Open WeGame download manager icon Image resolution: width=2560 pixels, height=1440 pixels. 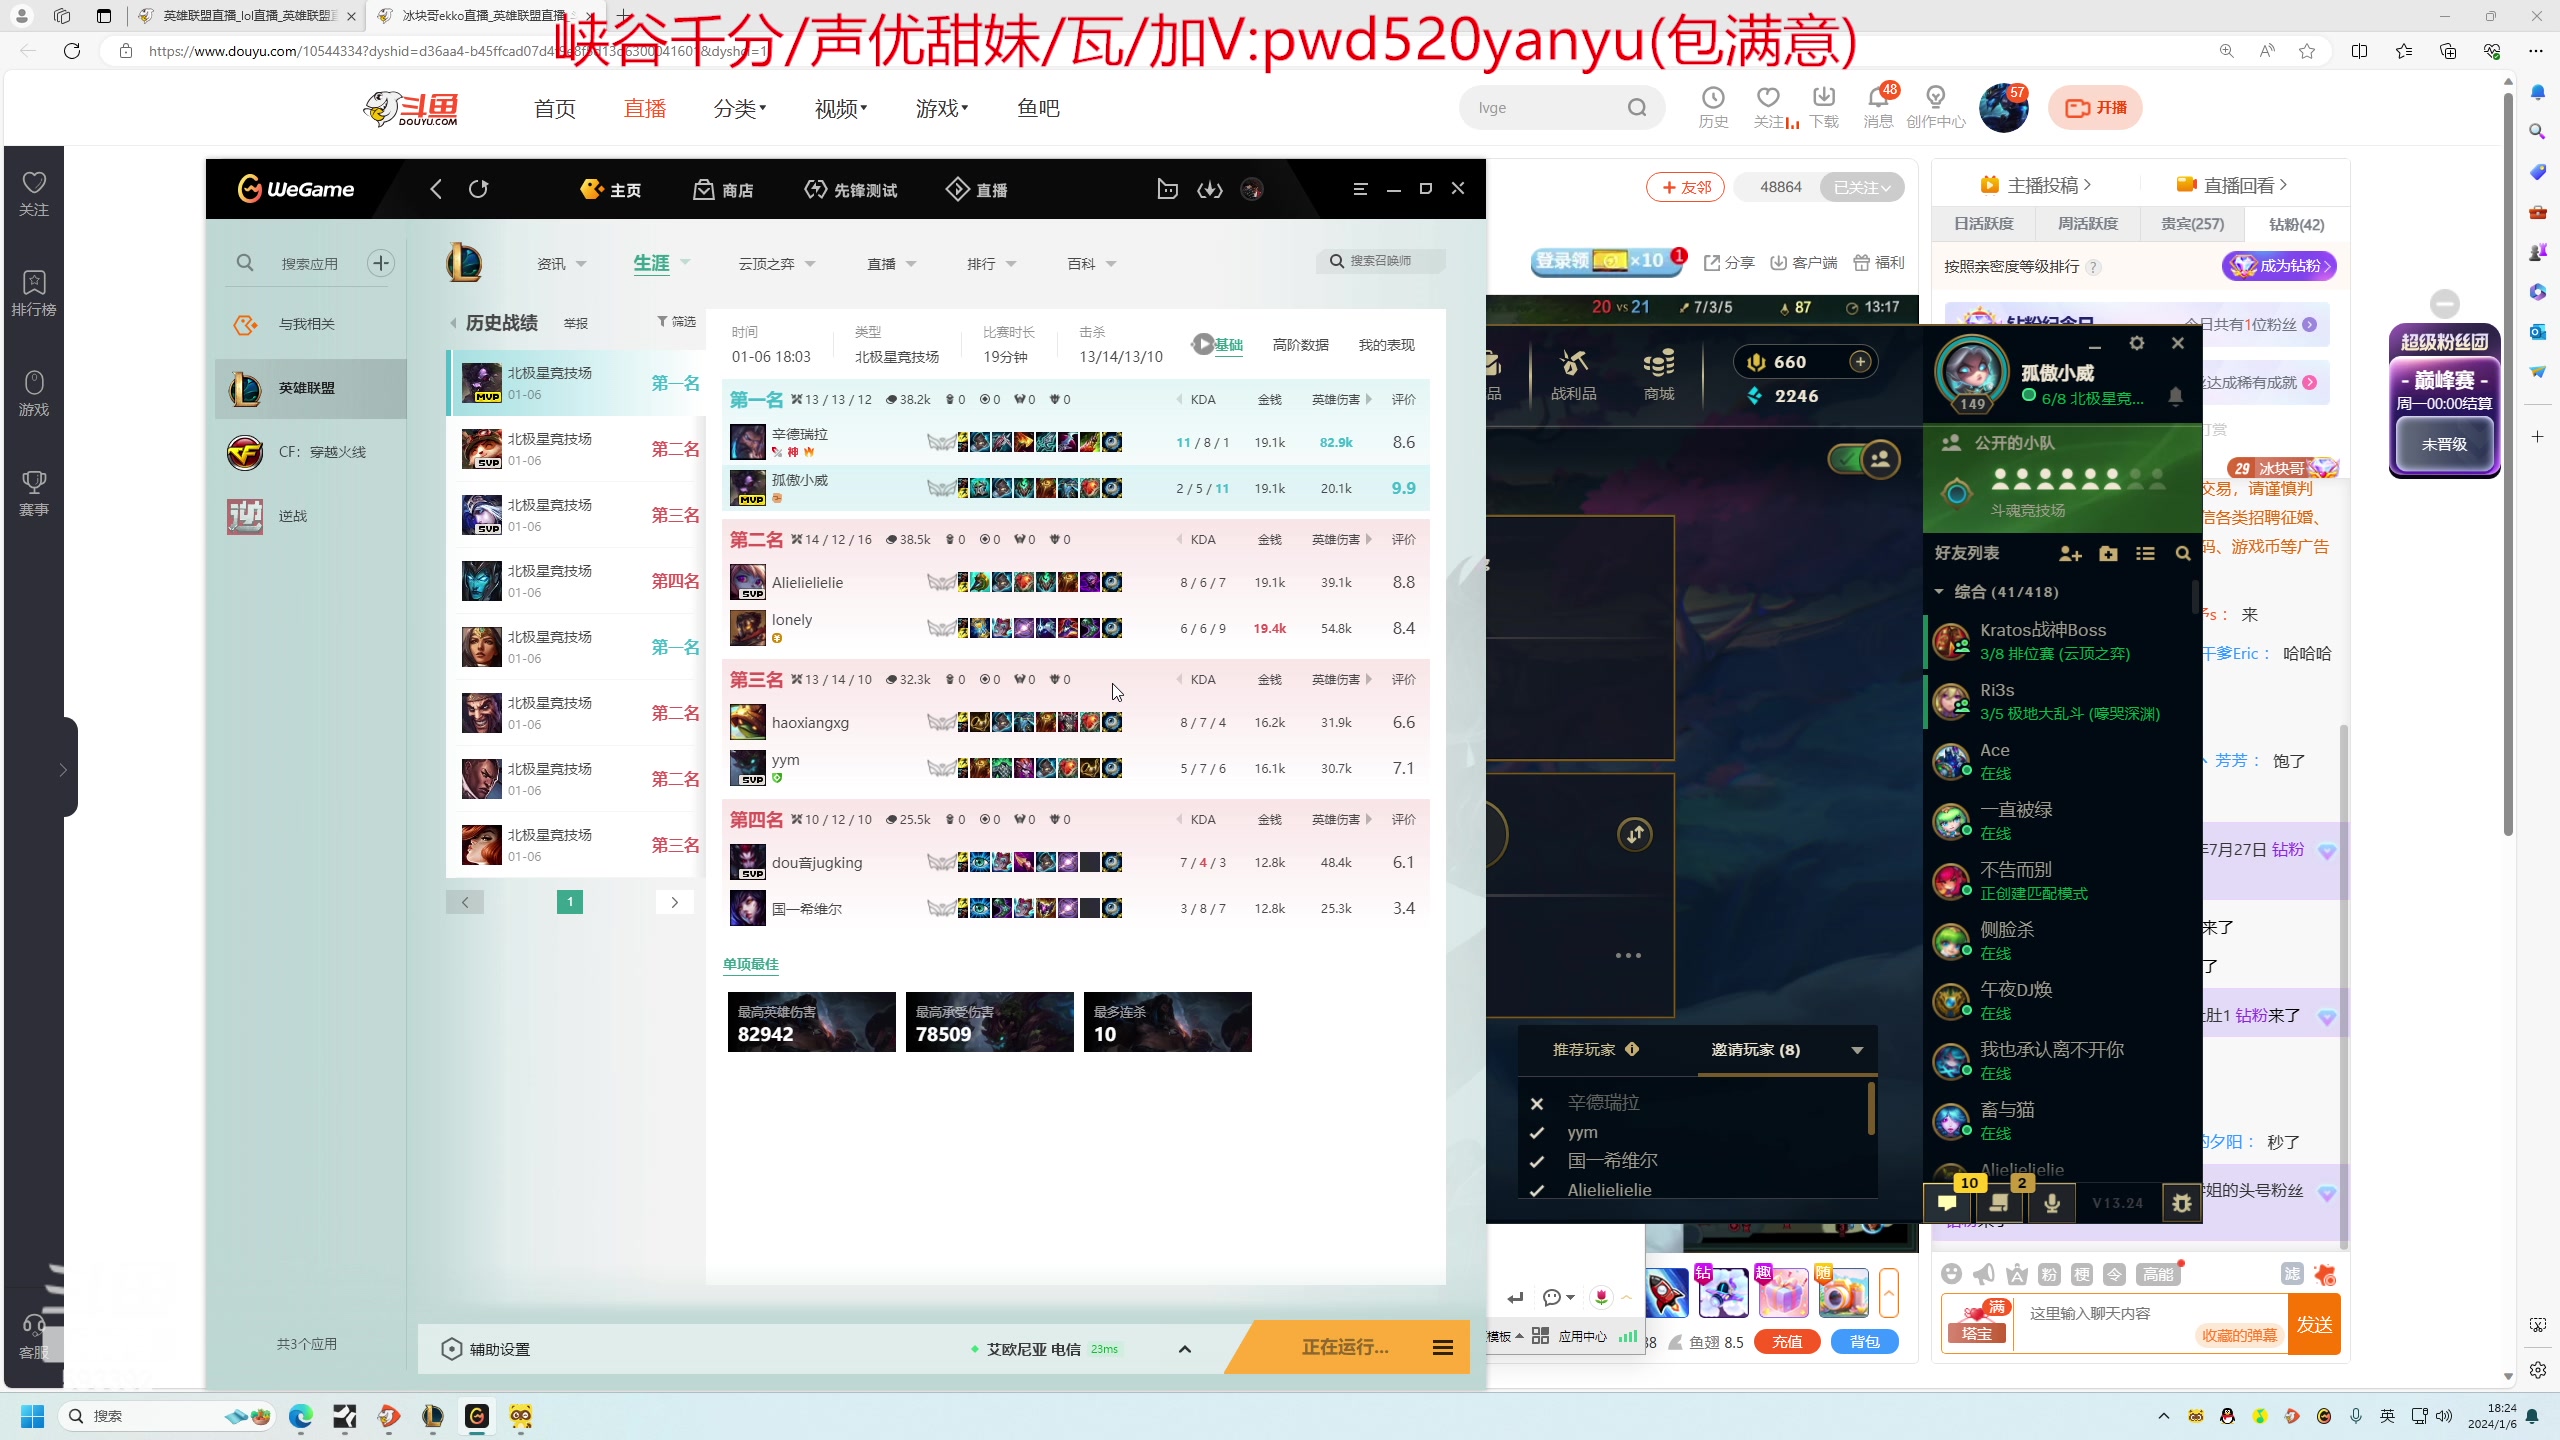pos(1210,189)
